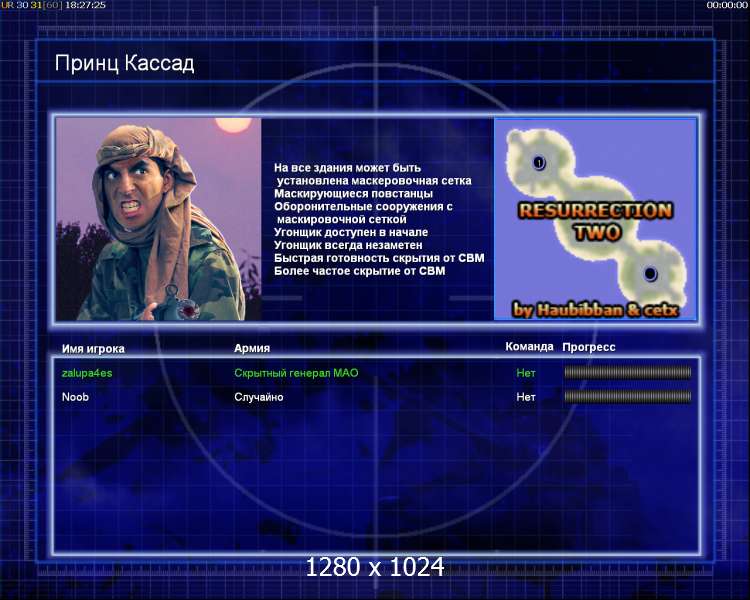Click the 'Команда' column header
Screen dimensions: 750x600
pos(529,347)
